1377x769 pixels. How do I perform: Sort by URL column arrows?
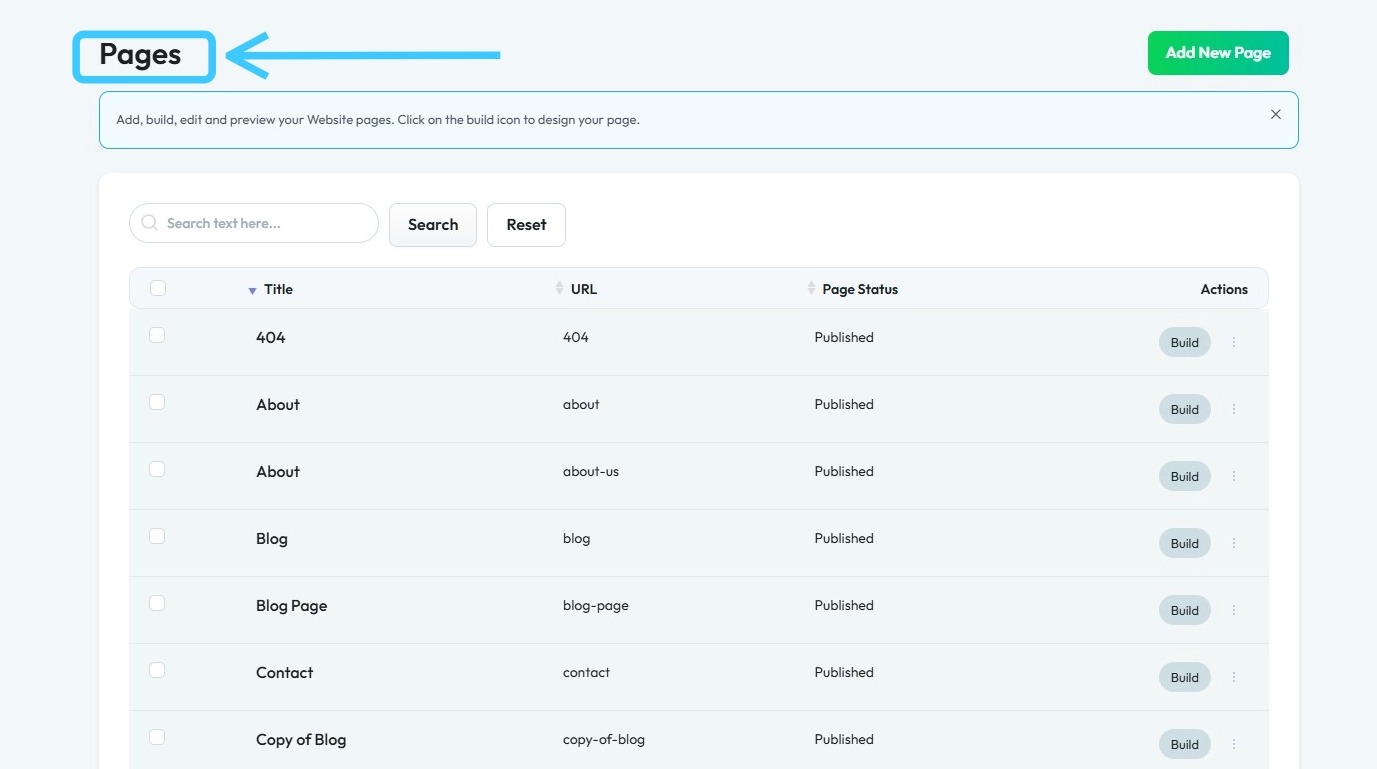click(x=559, y=288)
